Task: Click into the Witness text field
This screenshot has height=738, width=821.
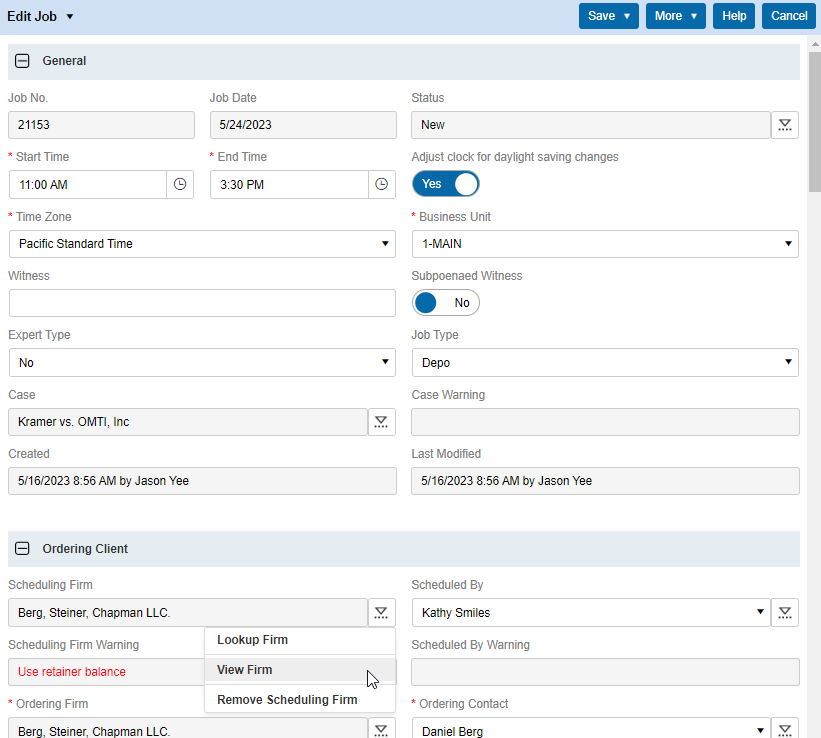Action: 202,303
